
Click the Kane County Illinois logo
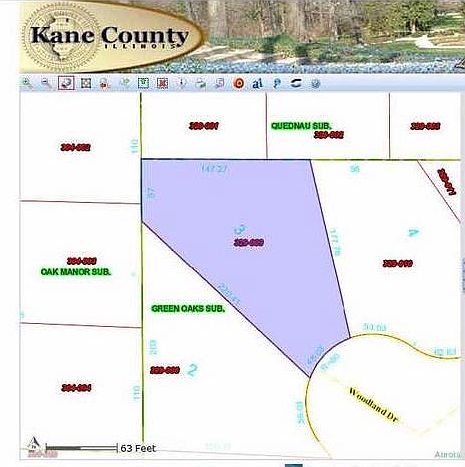(x=111, y=37)
